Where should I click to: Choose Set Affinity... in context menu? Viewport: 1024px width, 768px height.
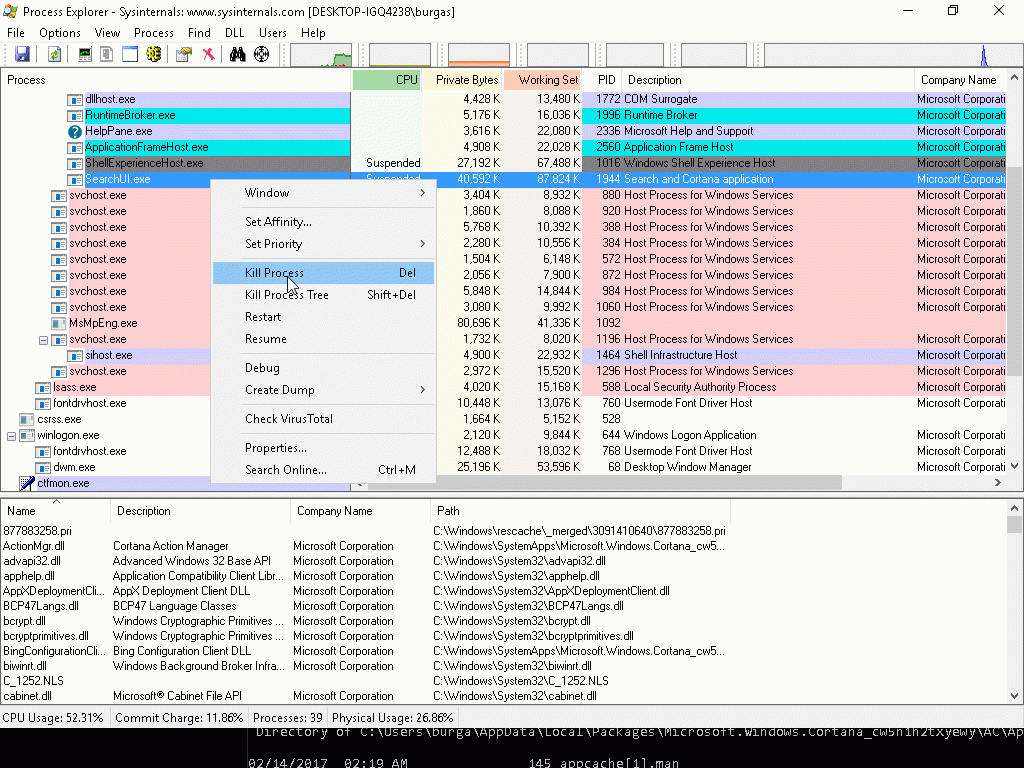coord(324,221)
